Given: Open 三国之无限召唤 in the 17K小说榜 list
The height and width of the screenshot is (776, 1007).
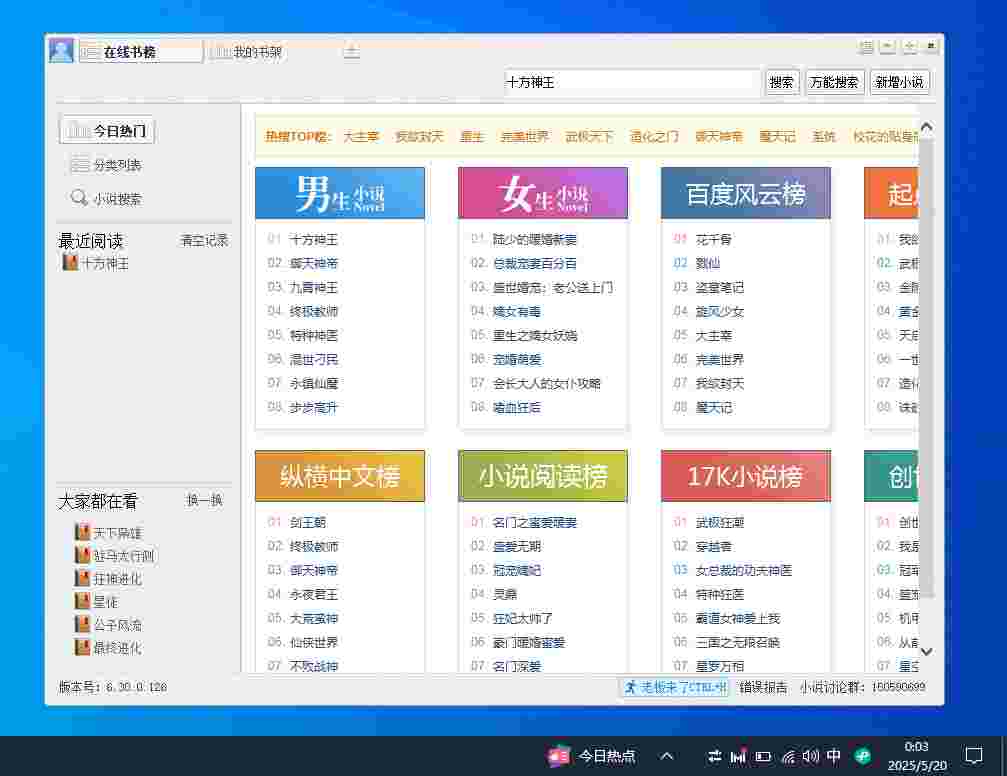Looking at the screenshot, I should pos(737,642).
